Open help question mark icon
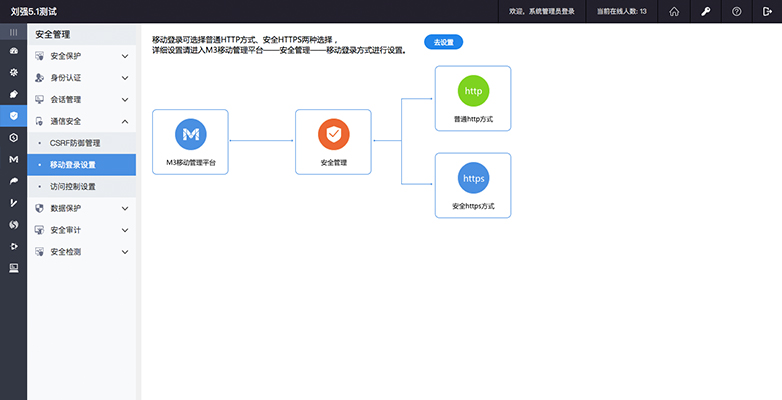Image resolution: width=782 pixels, height=400 pixels. click(737, 11)
